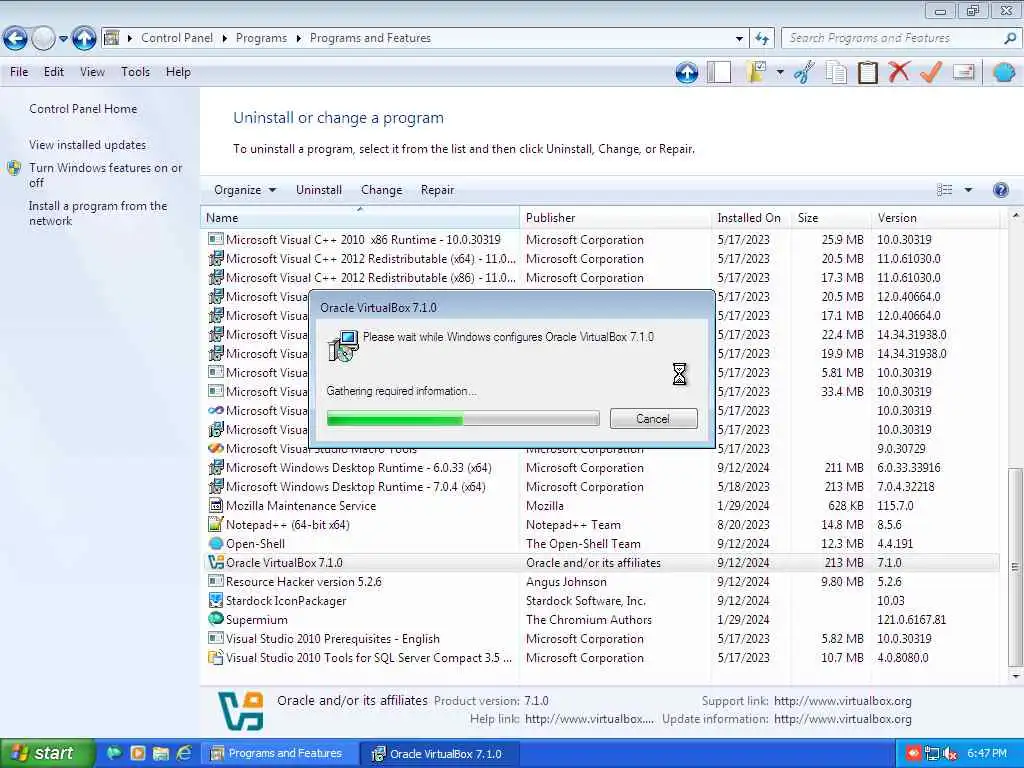This screenshot has width=1024, height=768.
Task: Select Microsoft Visual C++ 2010 x86 Runtime entry
Action: click(600, 240)
